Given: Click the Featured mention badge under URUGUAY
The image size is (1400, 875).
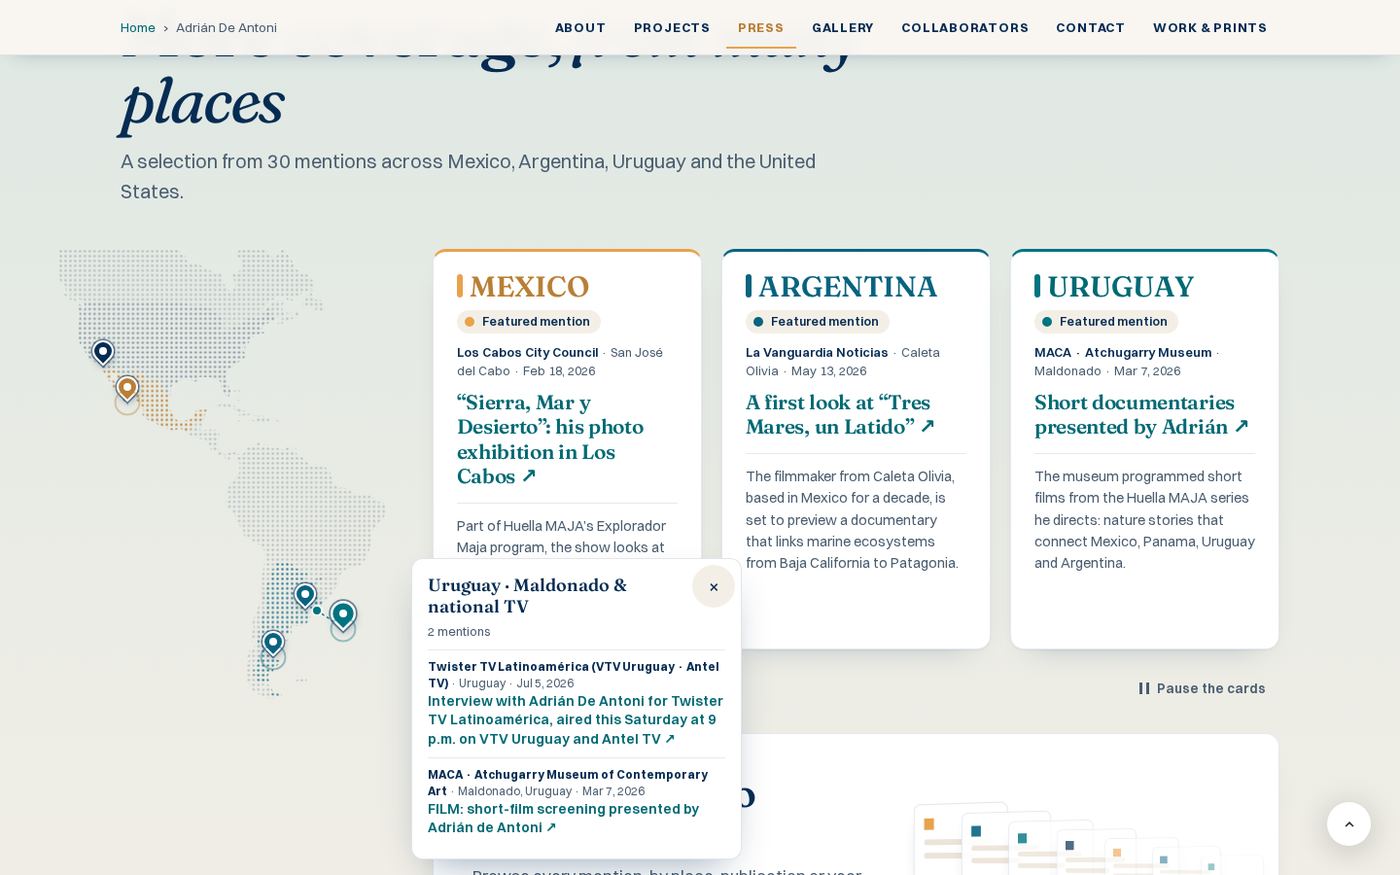Looking at the screenshot, I should [1106, 322].
